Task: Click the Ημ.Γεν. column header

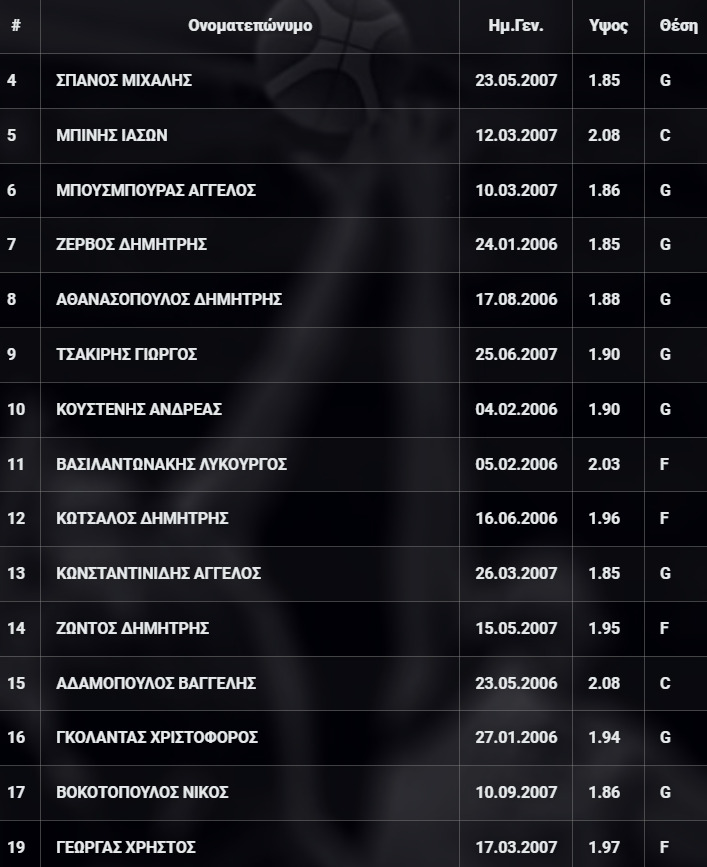Action: click(516, 25)
